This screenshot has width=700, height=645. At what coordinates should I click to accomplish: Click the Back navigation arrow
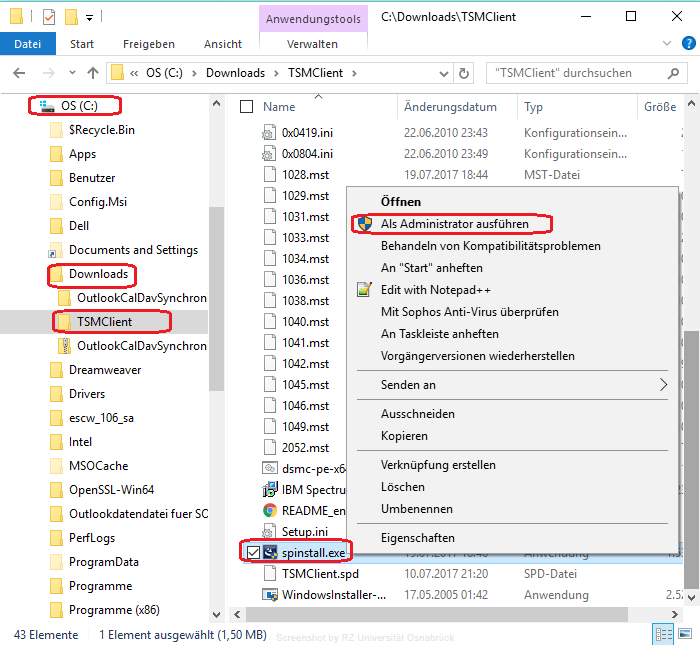18,73
